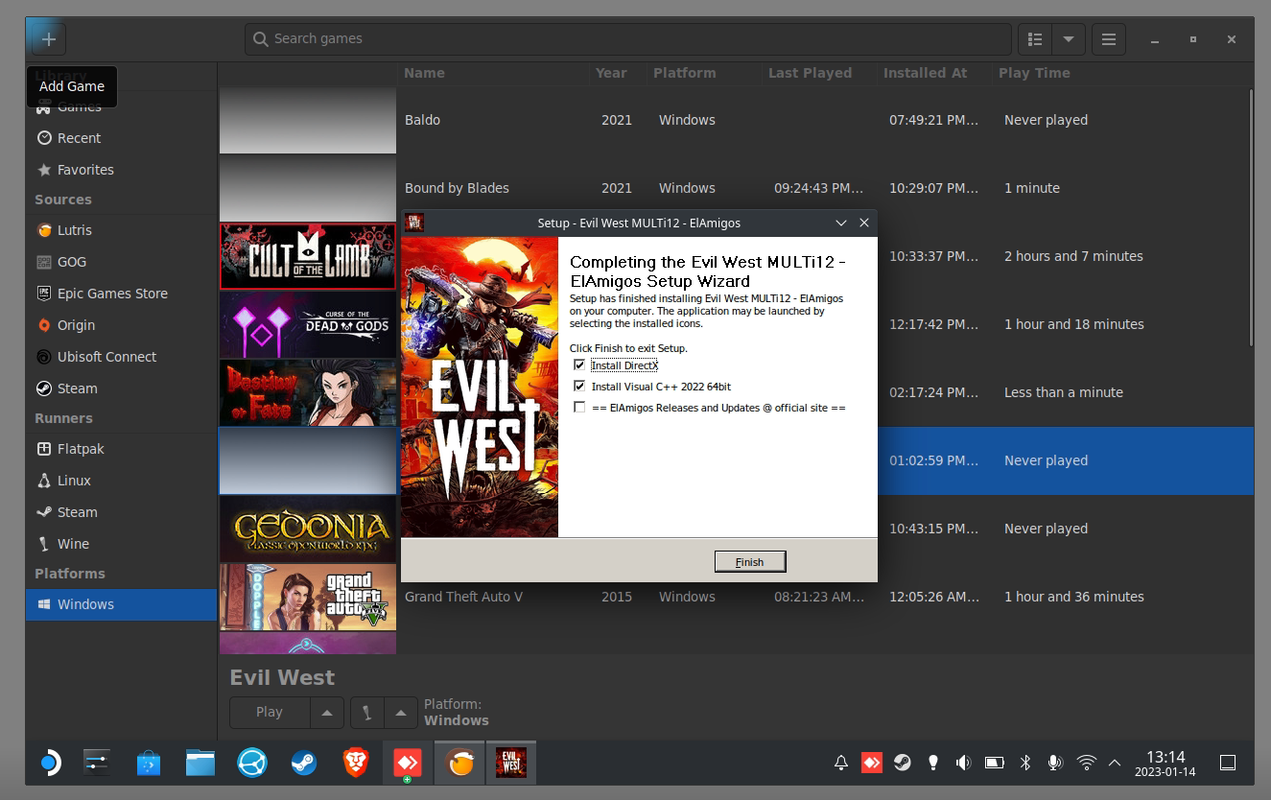Click the setup dialog title bar chevron
This screenshot has height=800, width=1271.
841,223
